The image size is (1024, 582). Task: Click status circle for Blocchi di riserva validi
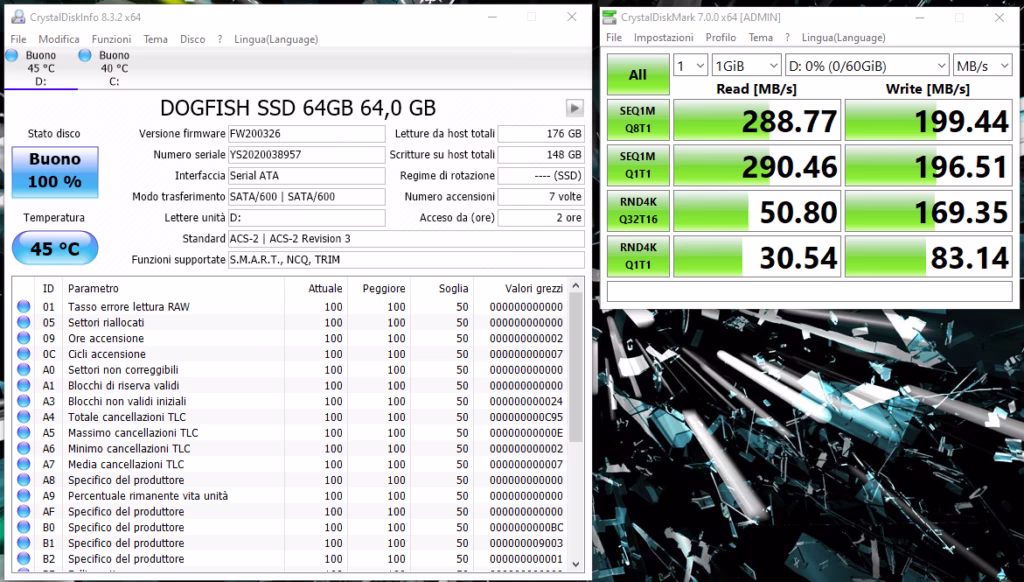pyautogui.click(x=24, y=385)
